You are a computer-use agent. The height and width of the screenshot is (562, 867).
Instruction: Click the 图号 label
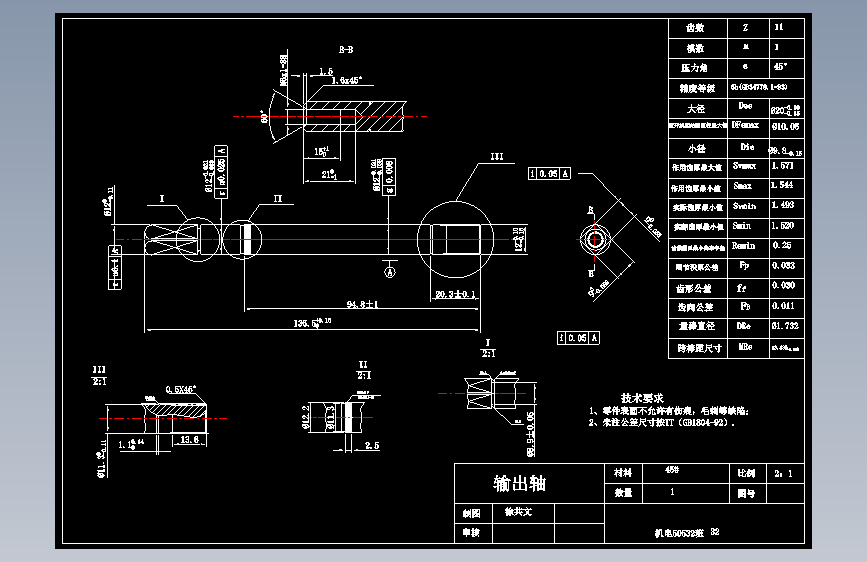point(746,493)
